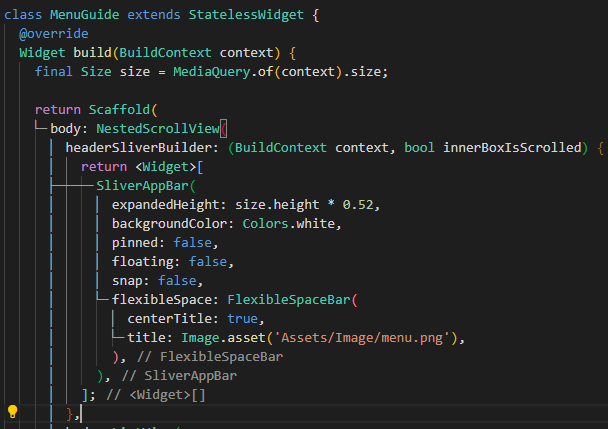Click 'Colors' in Colors.white

point(265,224)
